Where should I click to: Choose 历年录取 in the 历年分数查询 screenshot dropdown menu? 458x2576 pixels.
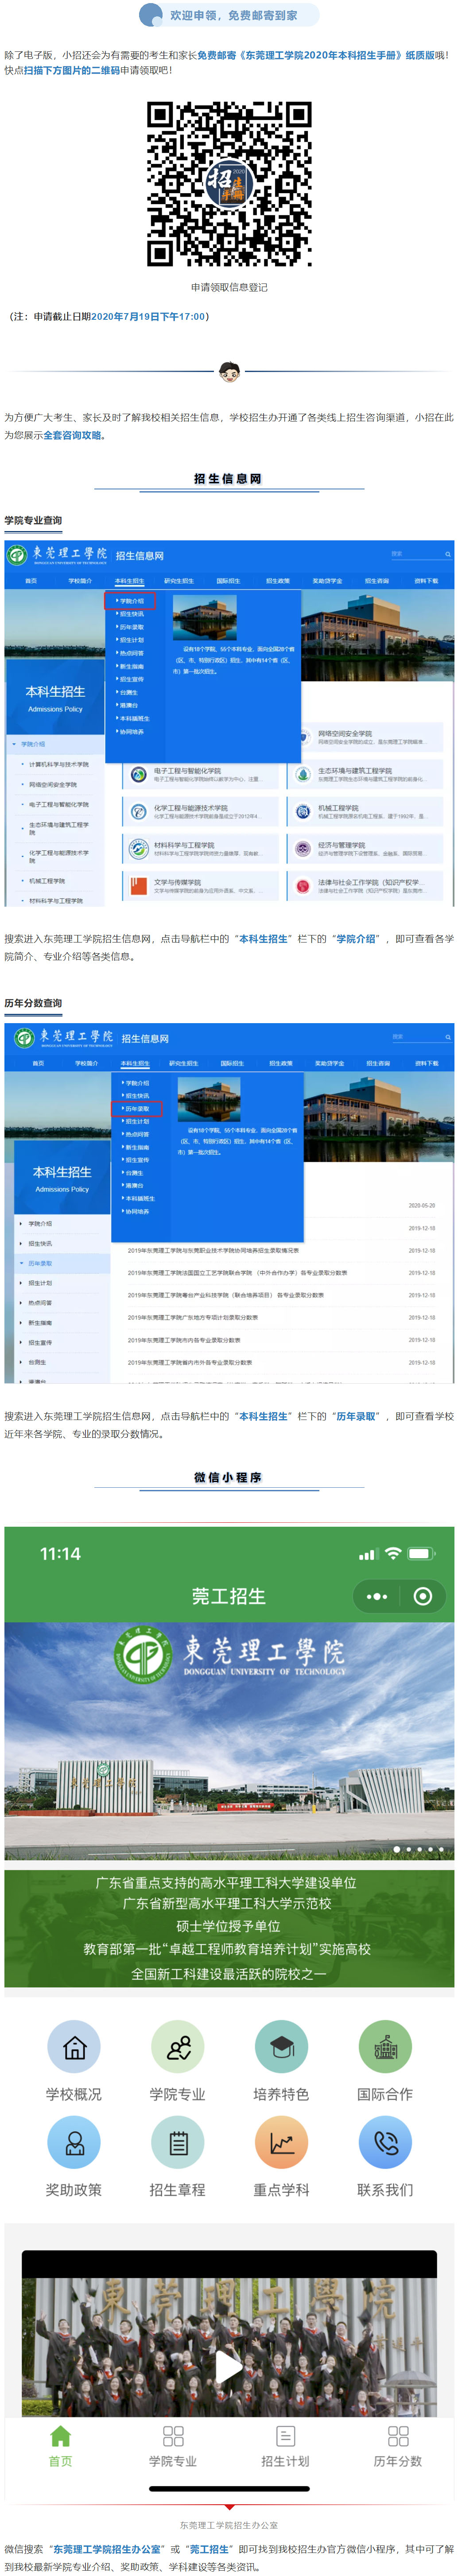[136, 1109]
